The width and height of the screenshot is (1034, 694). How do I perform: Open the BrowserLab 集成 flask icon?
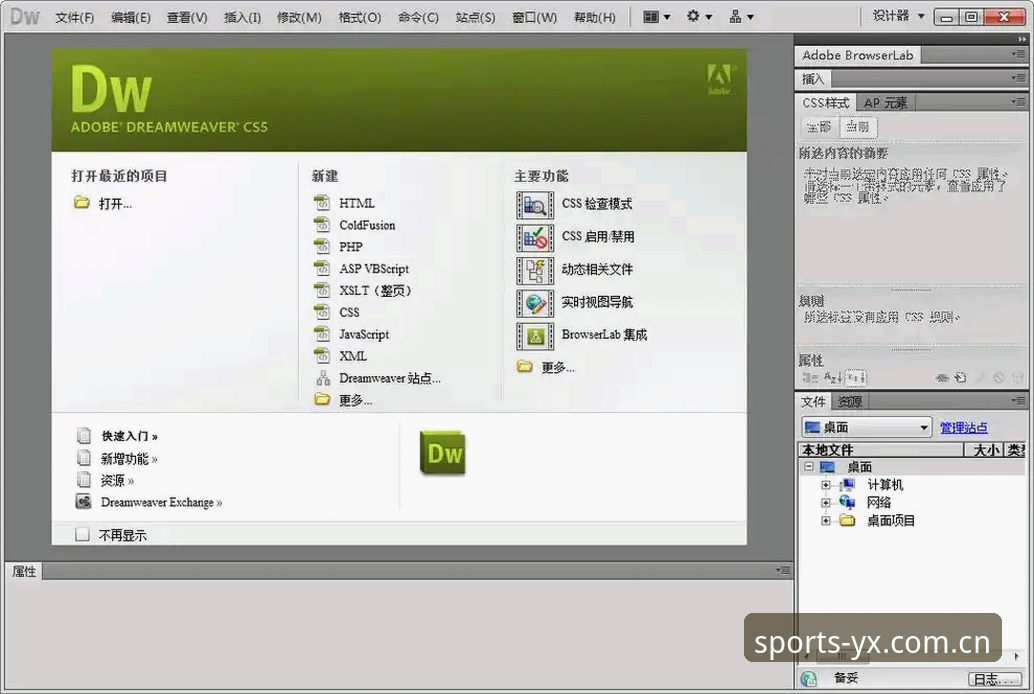[535, 336]
